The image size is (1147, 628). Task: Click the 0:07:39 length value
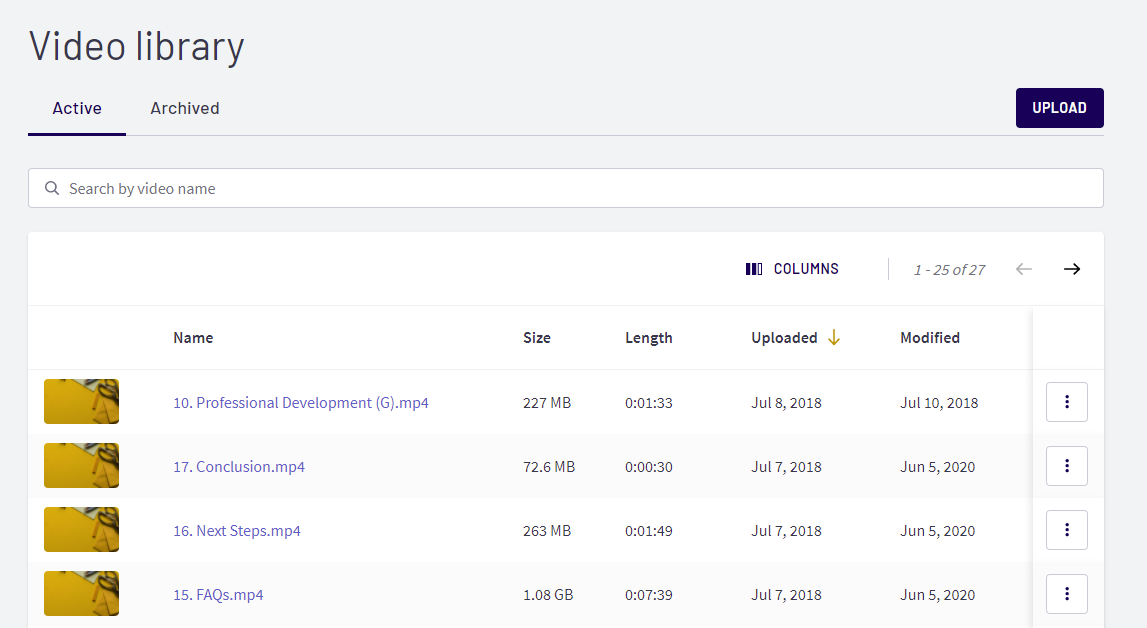[649, 595]
